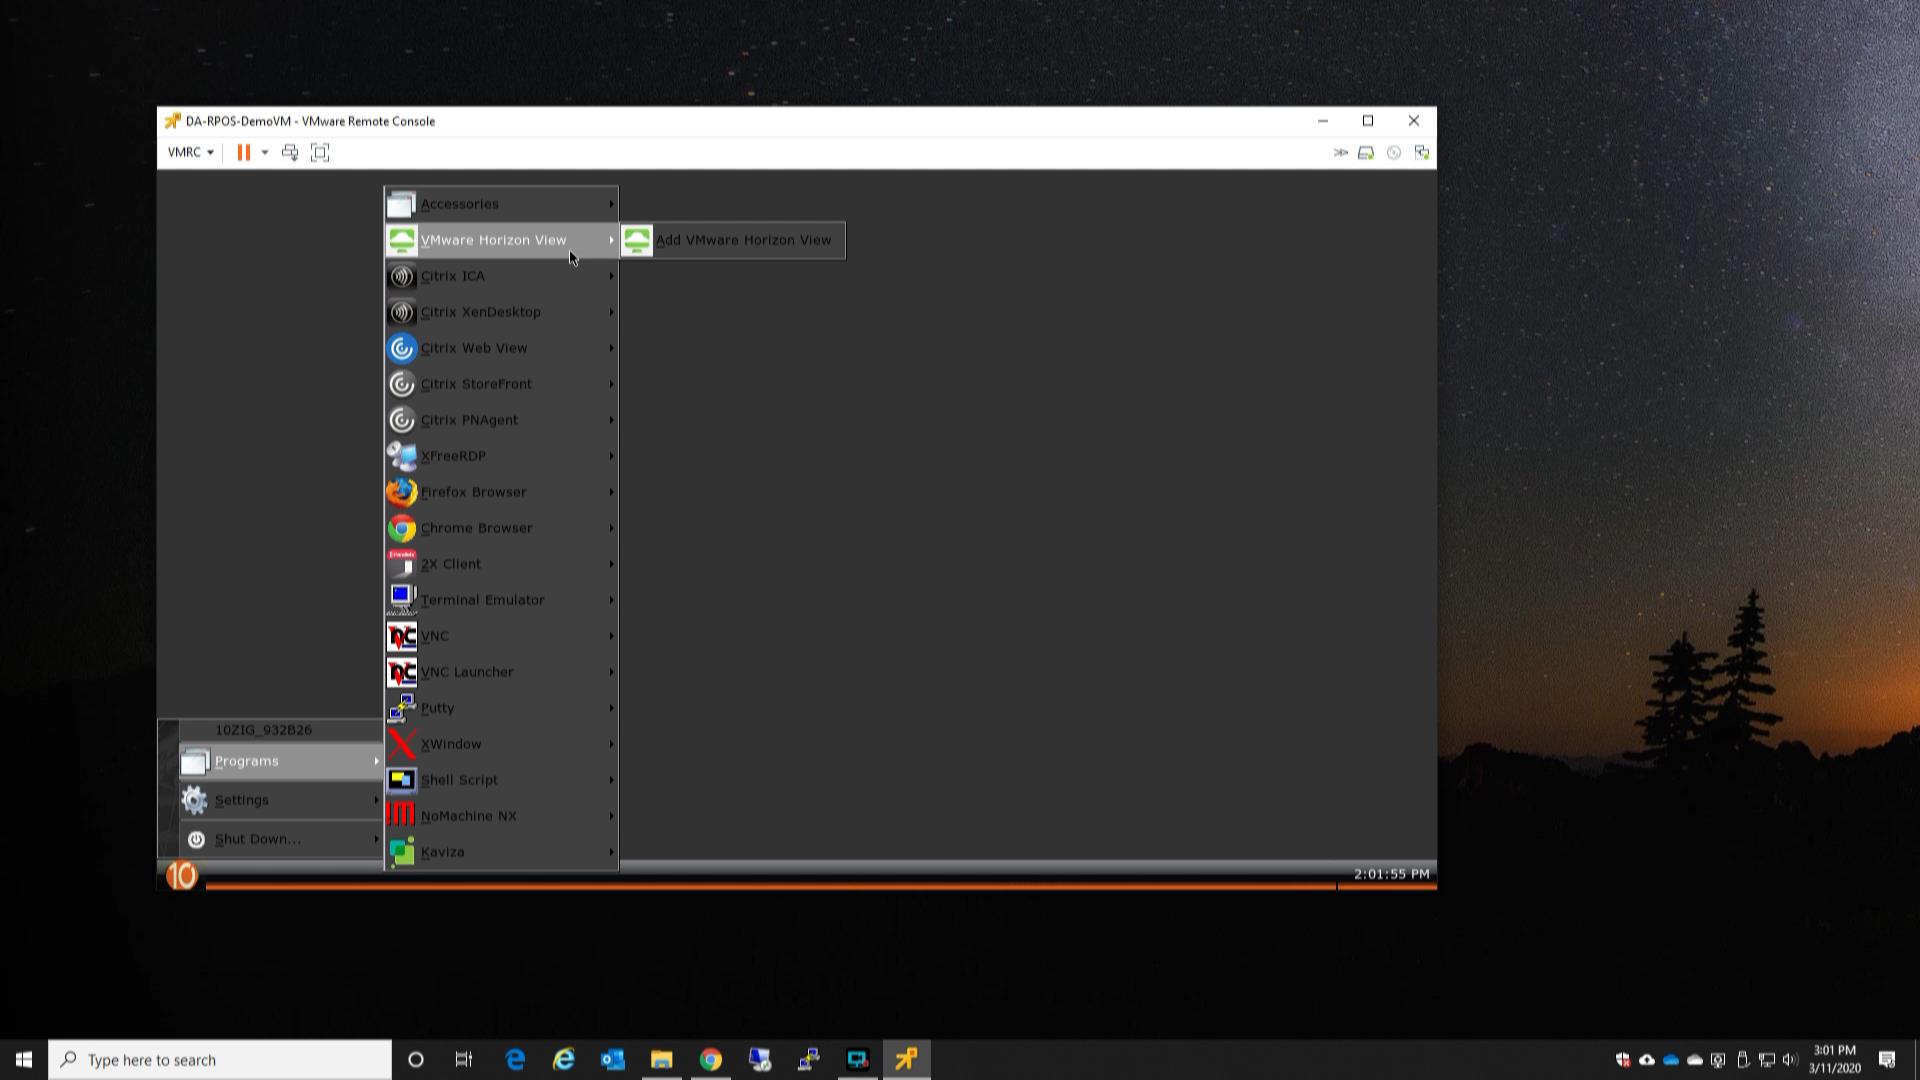The width and height of the screenshot is (1920, 1080).
Task: Click the Citrix ICA icon
Action: pos(402,276)
